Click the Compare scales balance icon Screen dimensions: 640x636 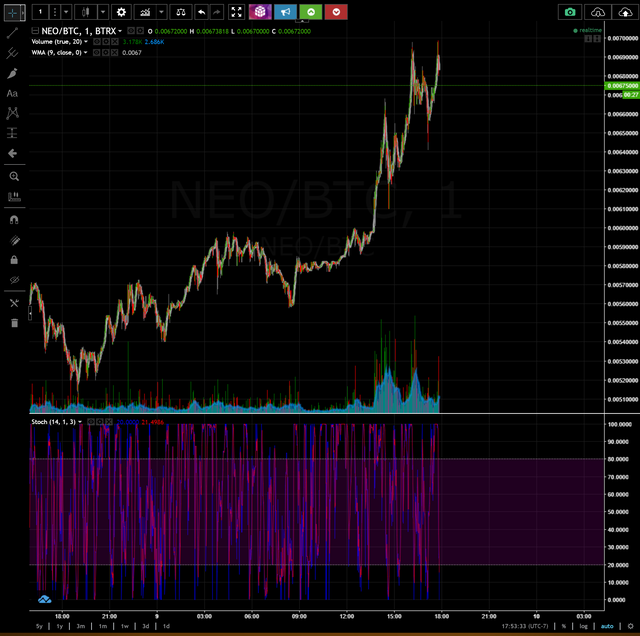pyautogui.click(x=180, y=12)
